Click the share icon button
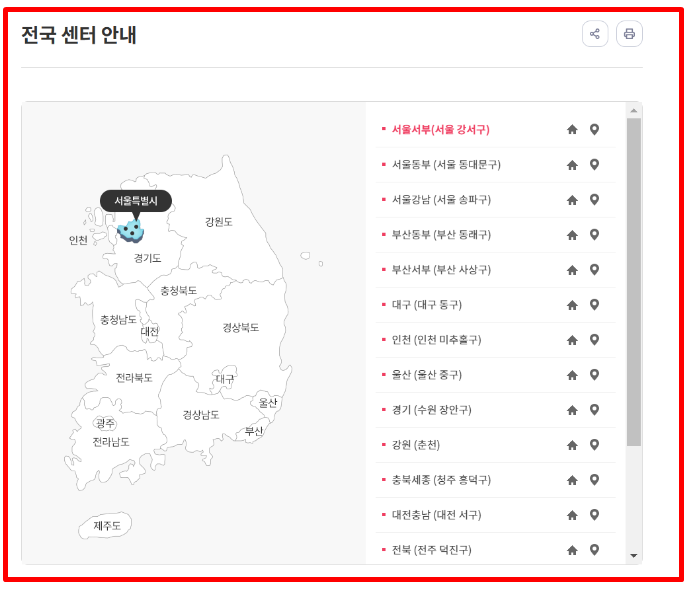 point(595,34)
